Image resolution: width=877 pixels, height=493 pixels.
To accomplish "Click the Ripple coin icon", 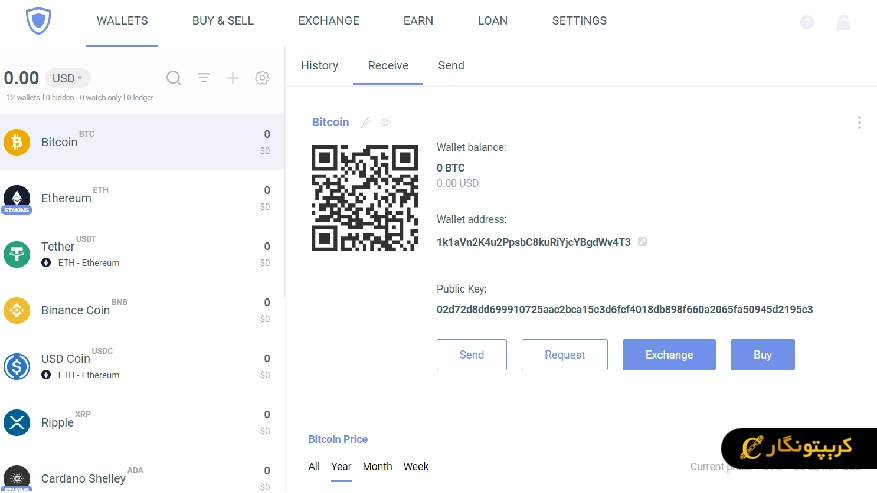I will click(x=17, y=422).
